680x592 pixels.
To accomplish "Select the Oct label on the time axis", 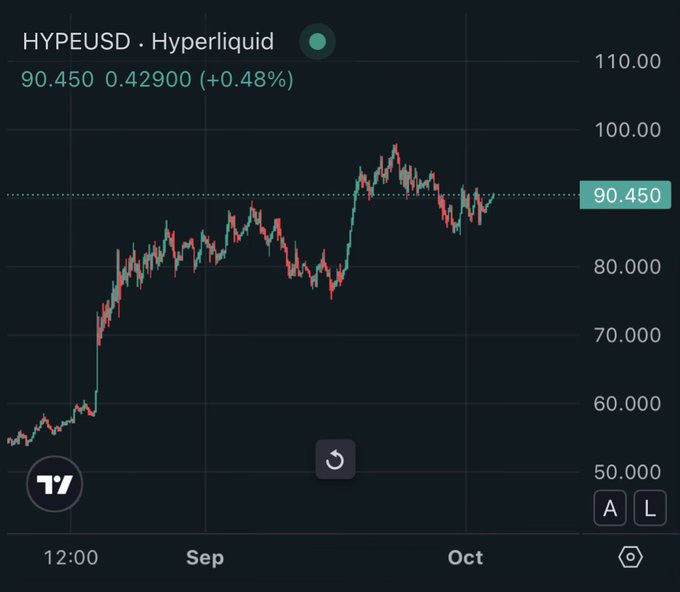I will (x=465, y=557).
